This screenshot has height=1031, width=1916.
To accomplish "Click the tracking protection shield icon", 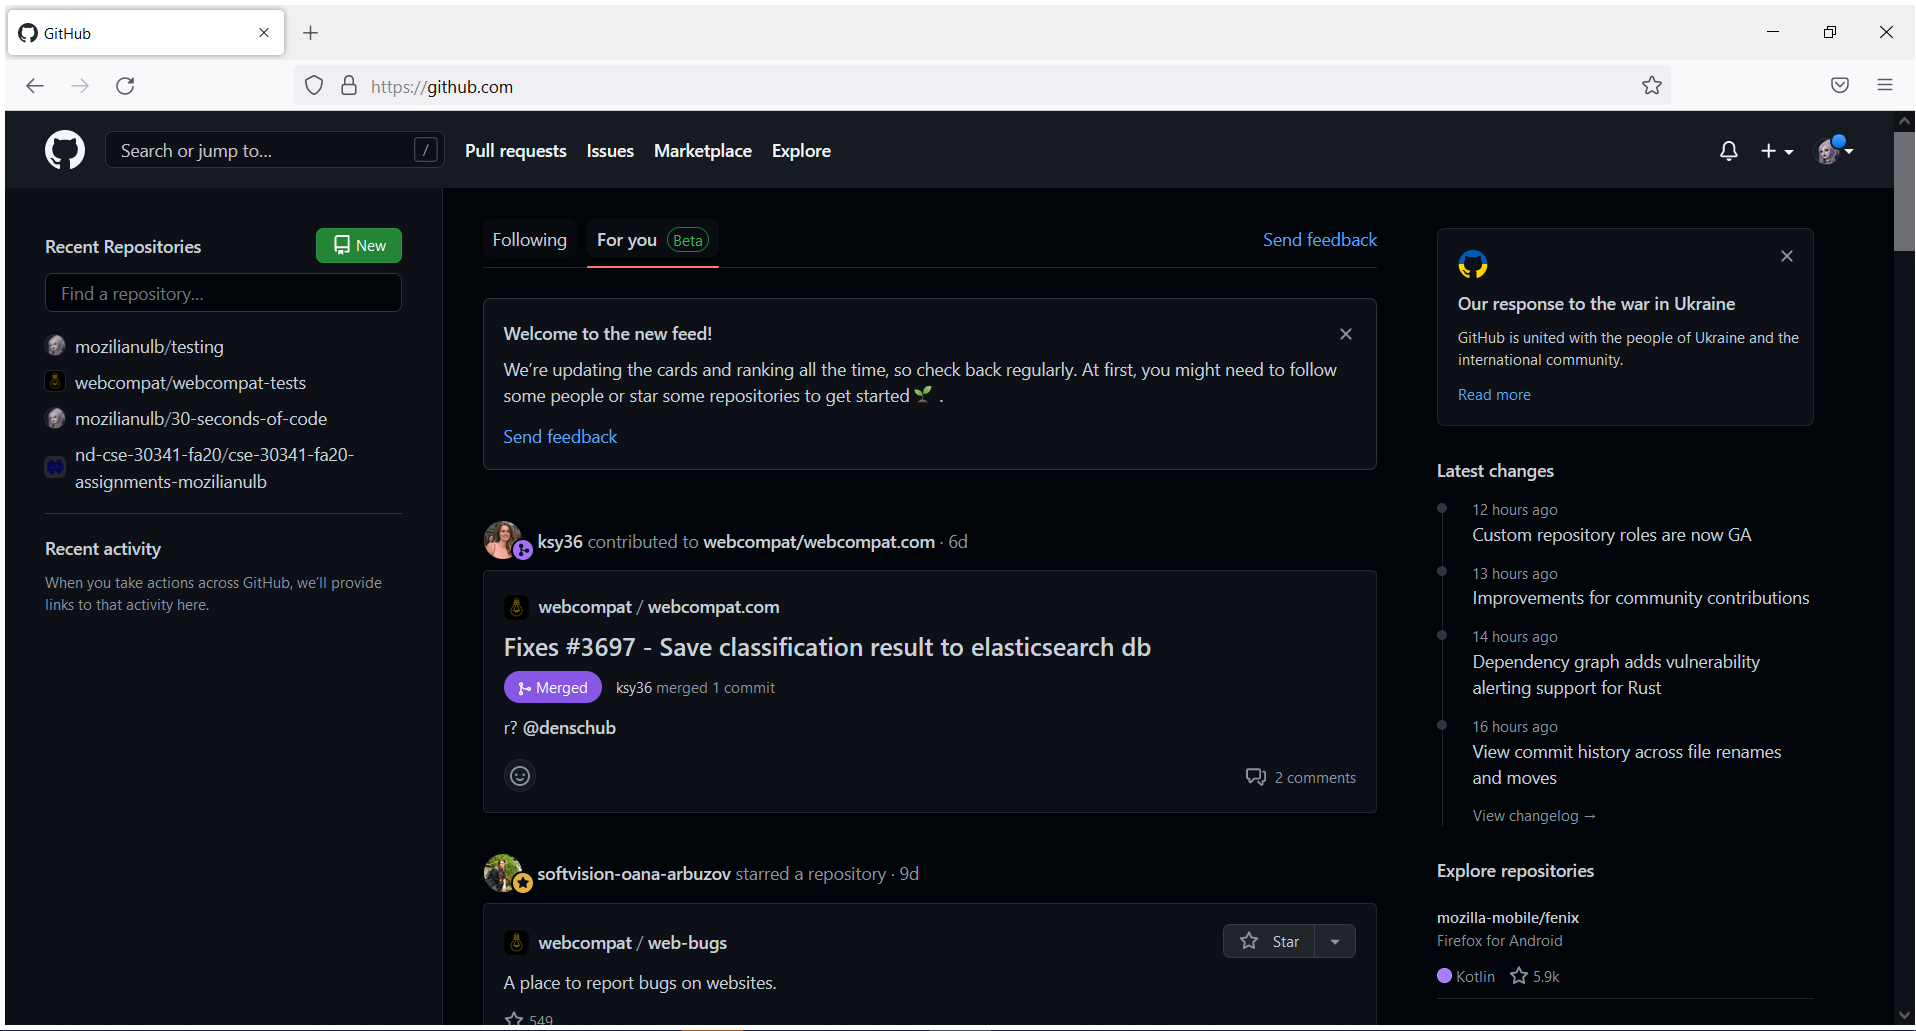I will (313, 85).
